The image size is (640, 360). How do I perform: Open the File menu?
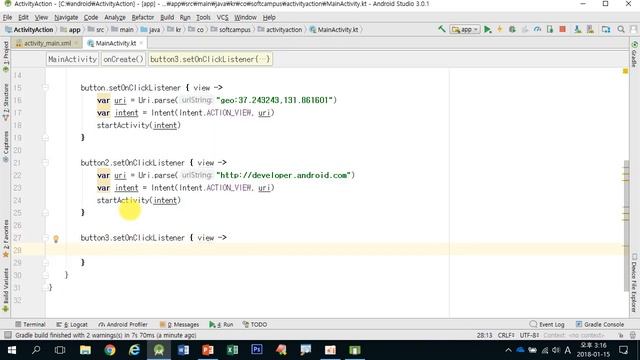pos(7,17)
